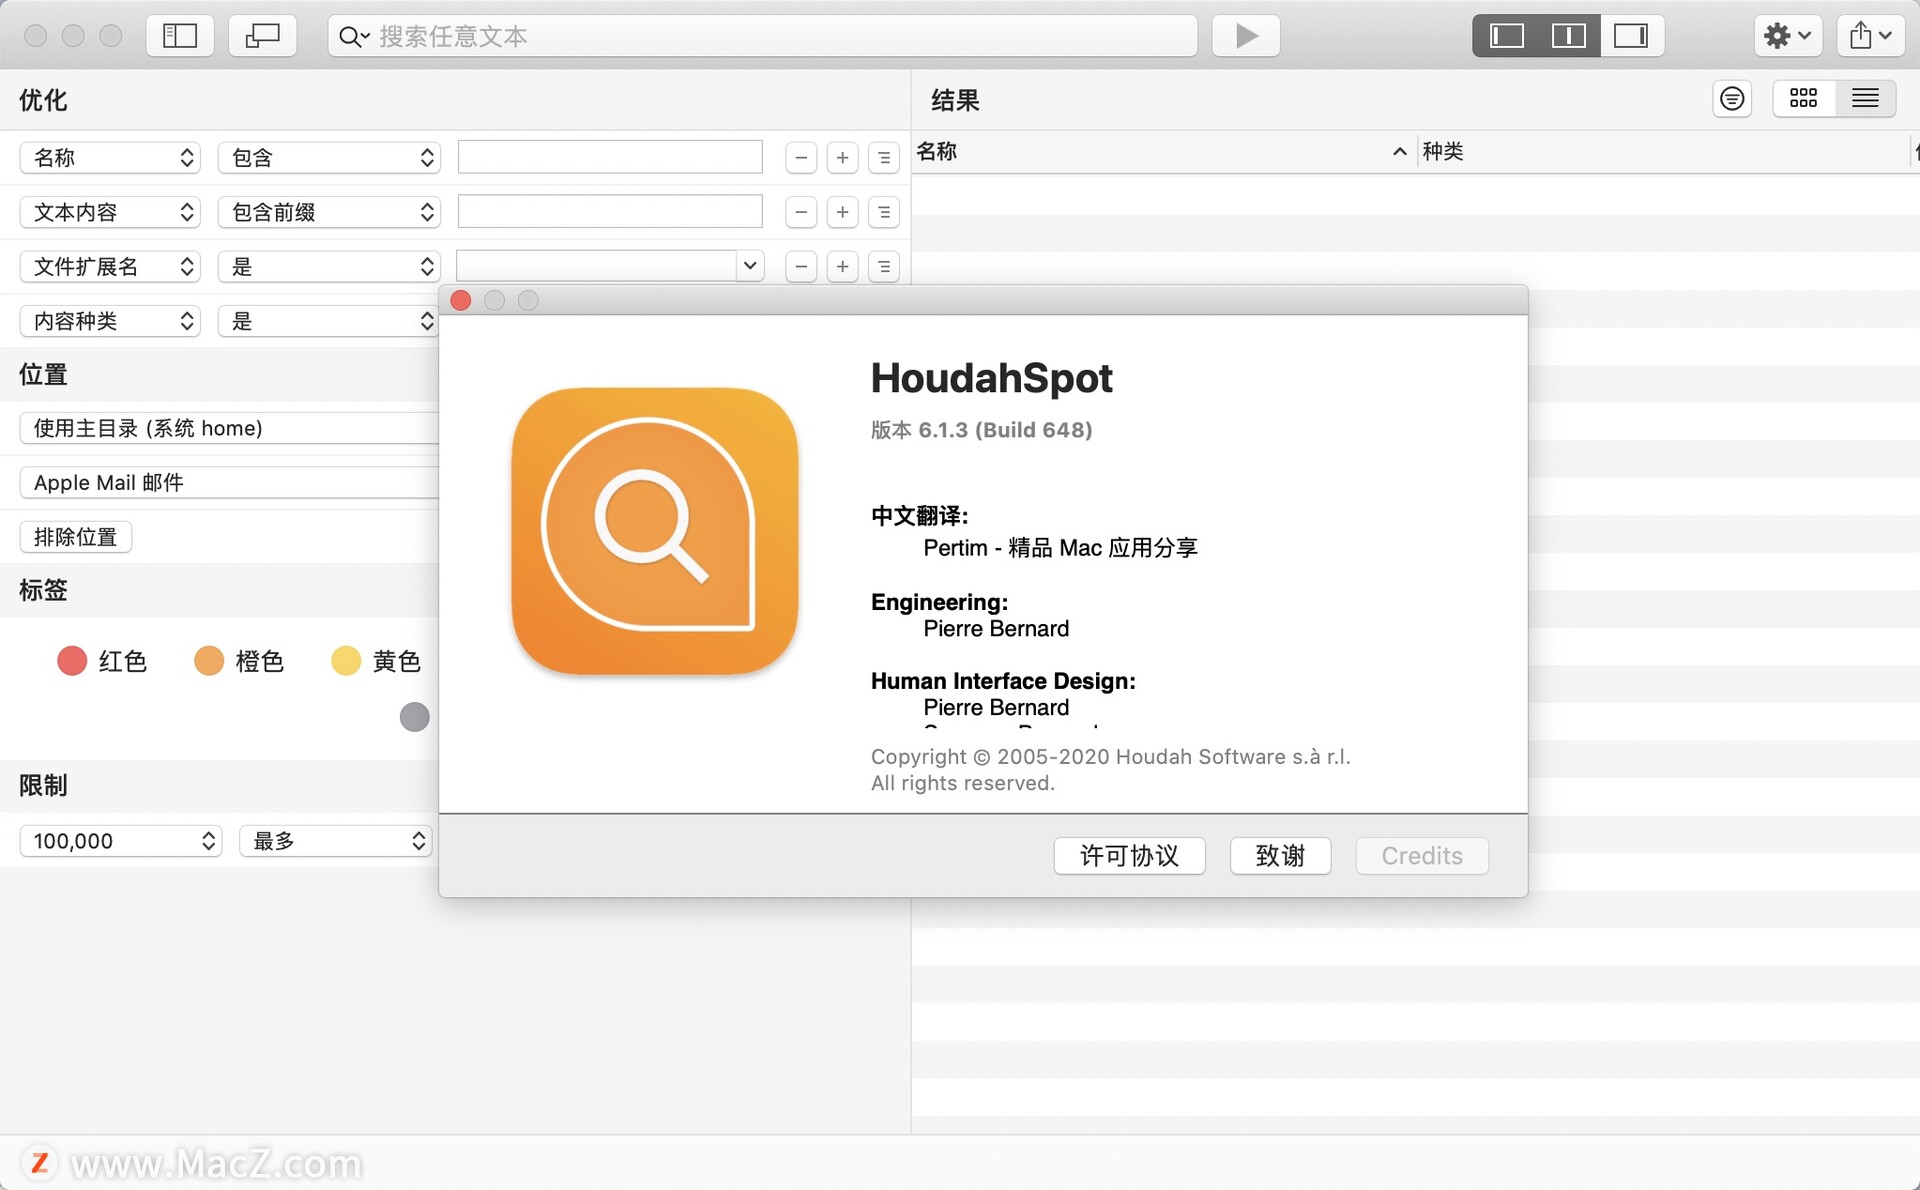Sort results by 名称 column header
The height and width of the screenshot is (1190, 1920).
tap(1163, 152)
